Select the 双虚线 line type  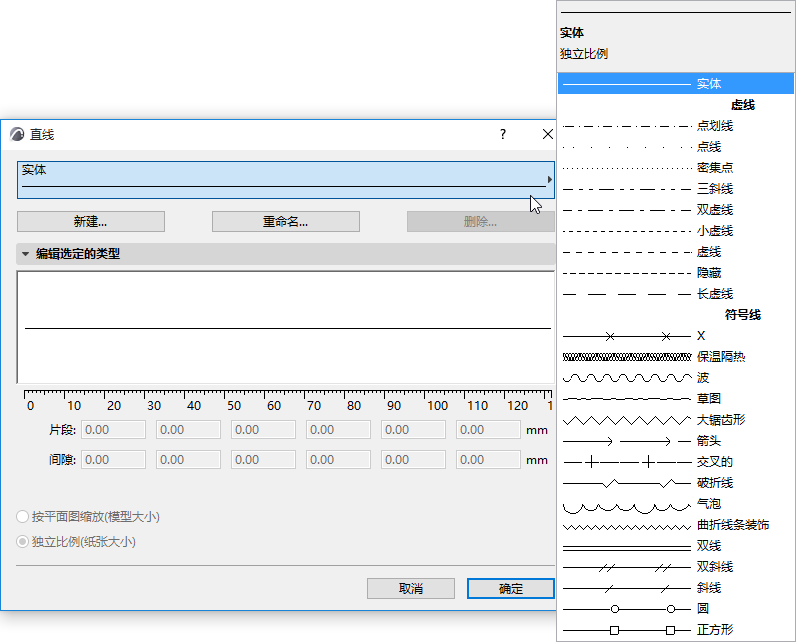[676, 210]
